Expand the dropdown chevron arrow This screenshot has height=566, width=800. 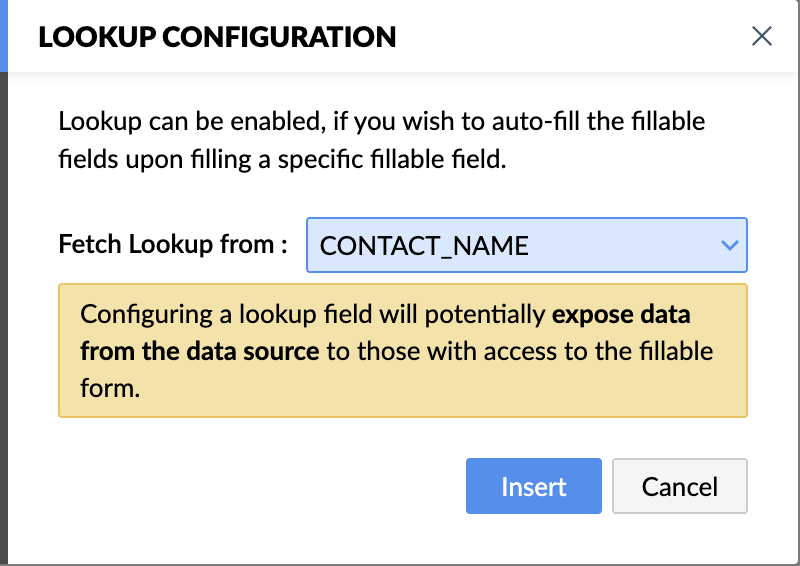(730, 245)
